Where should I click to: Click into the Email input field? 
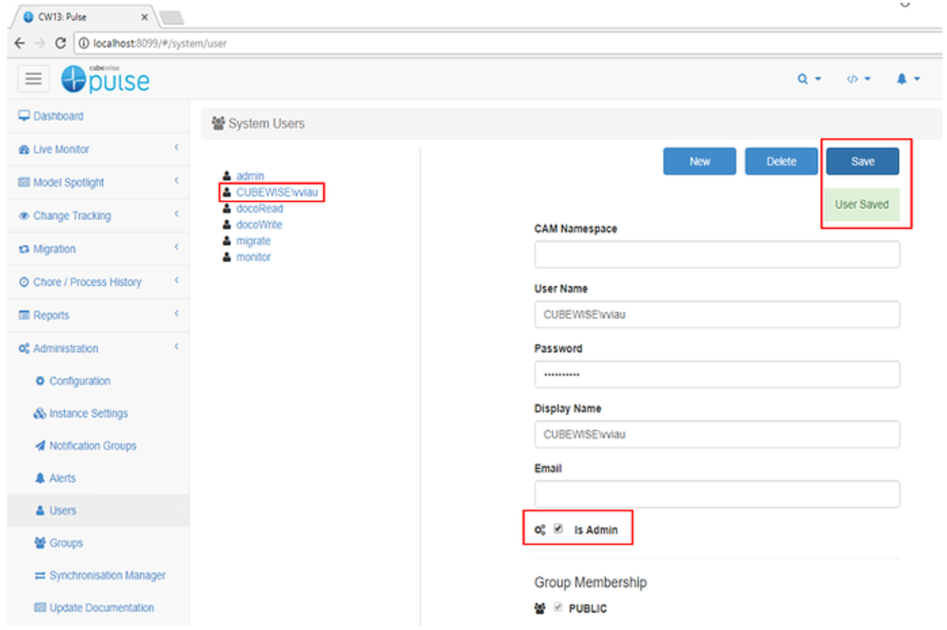(716, 494)
